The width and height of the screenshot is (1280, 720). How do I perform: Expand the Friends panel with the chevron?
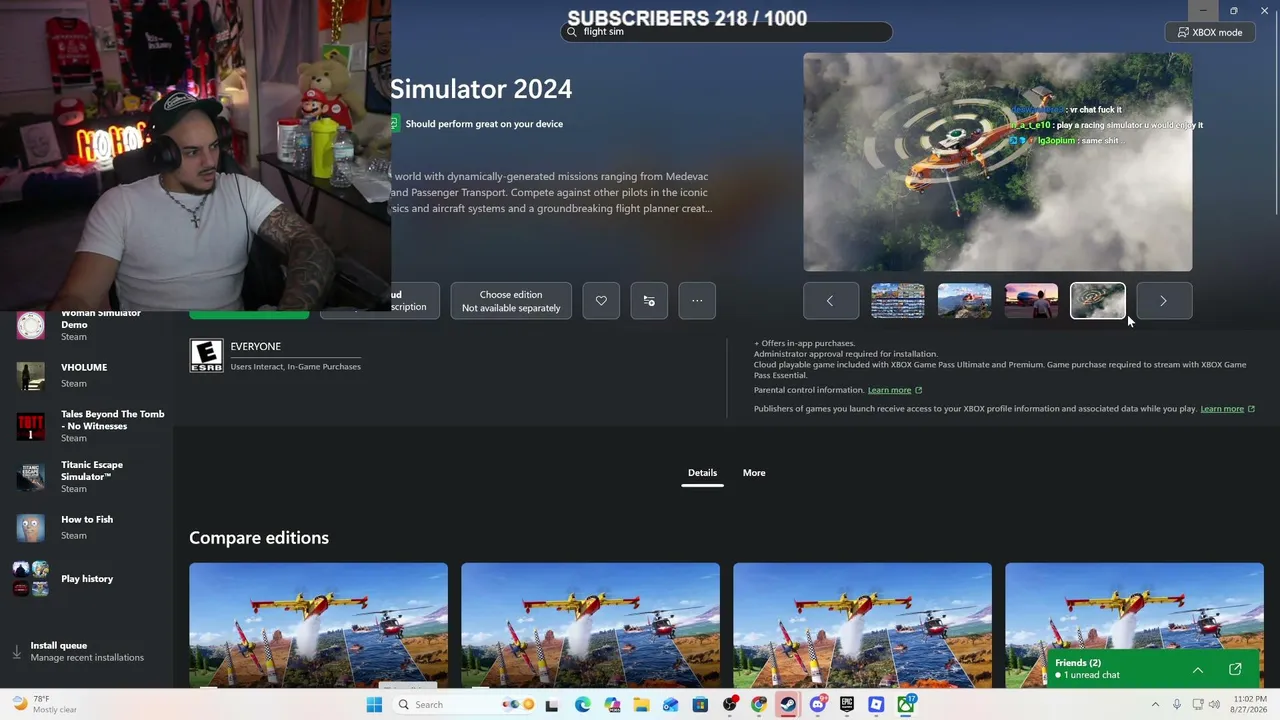(x=1198, y=670)
